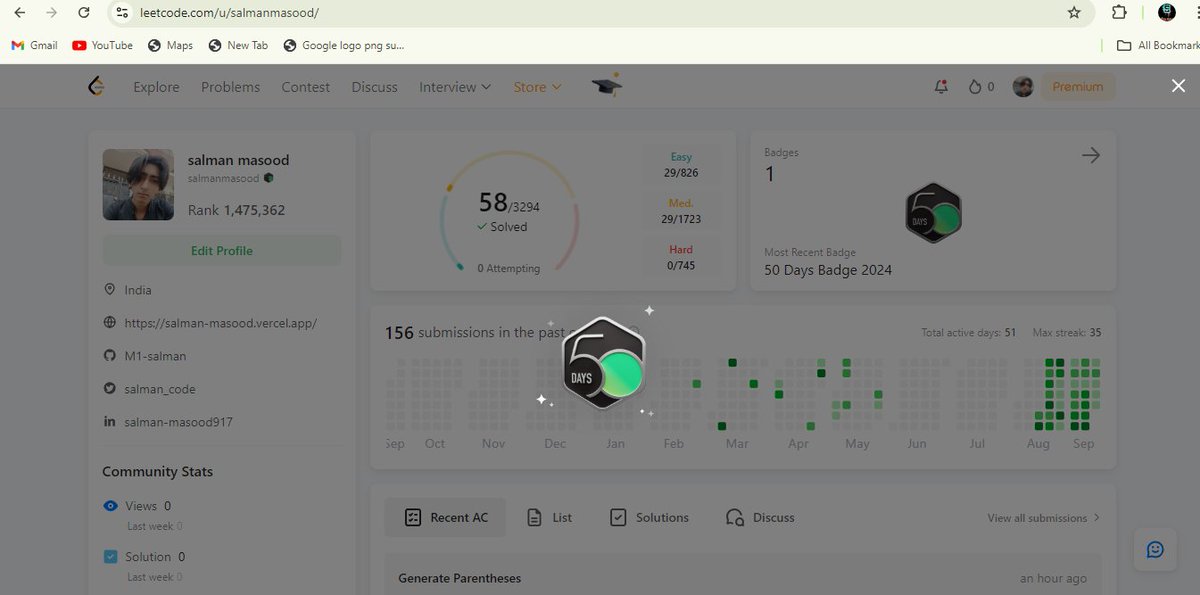Open Discuss in navbar
This screenshot has width=1200, height=595.
tap(374, 87)
